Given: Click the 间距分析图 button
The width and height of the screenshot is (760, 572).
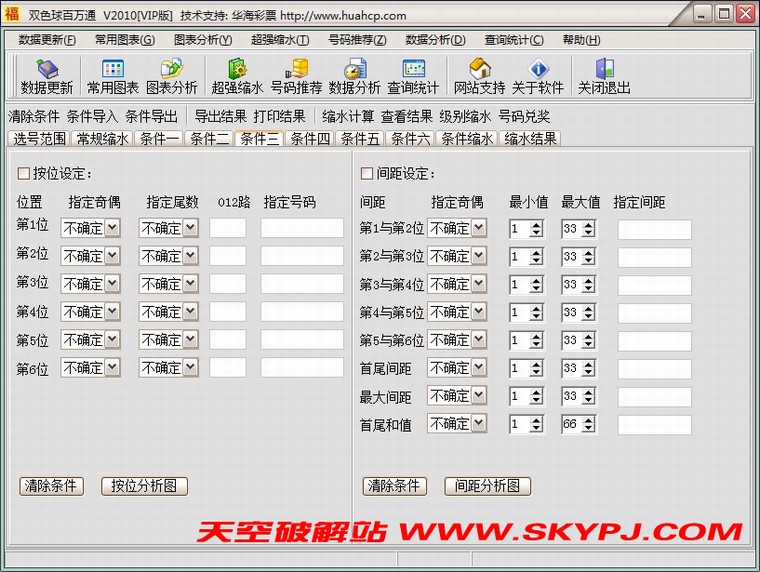Looking at the screenshot, I should coord(487,486).
